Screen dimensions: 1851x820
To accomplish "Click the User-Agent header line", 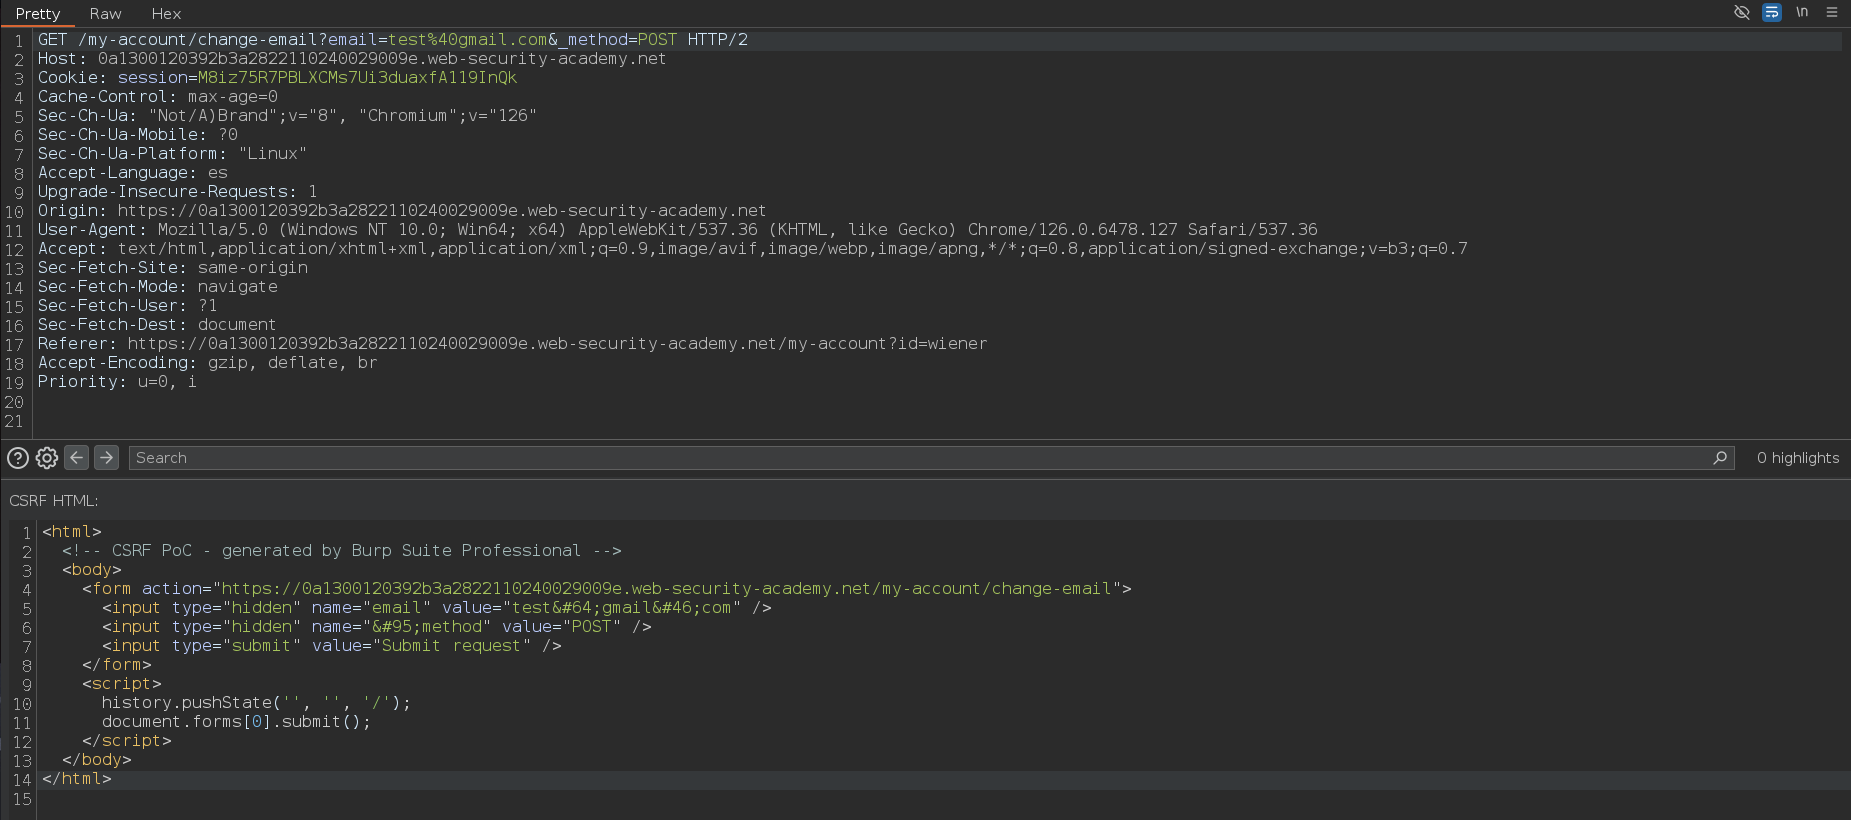I will (x=678, y=230).
